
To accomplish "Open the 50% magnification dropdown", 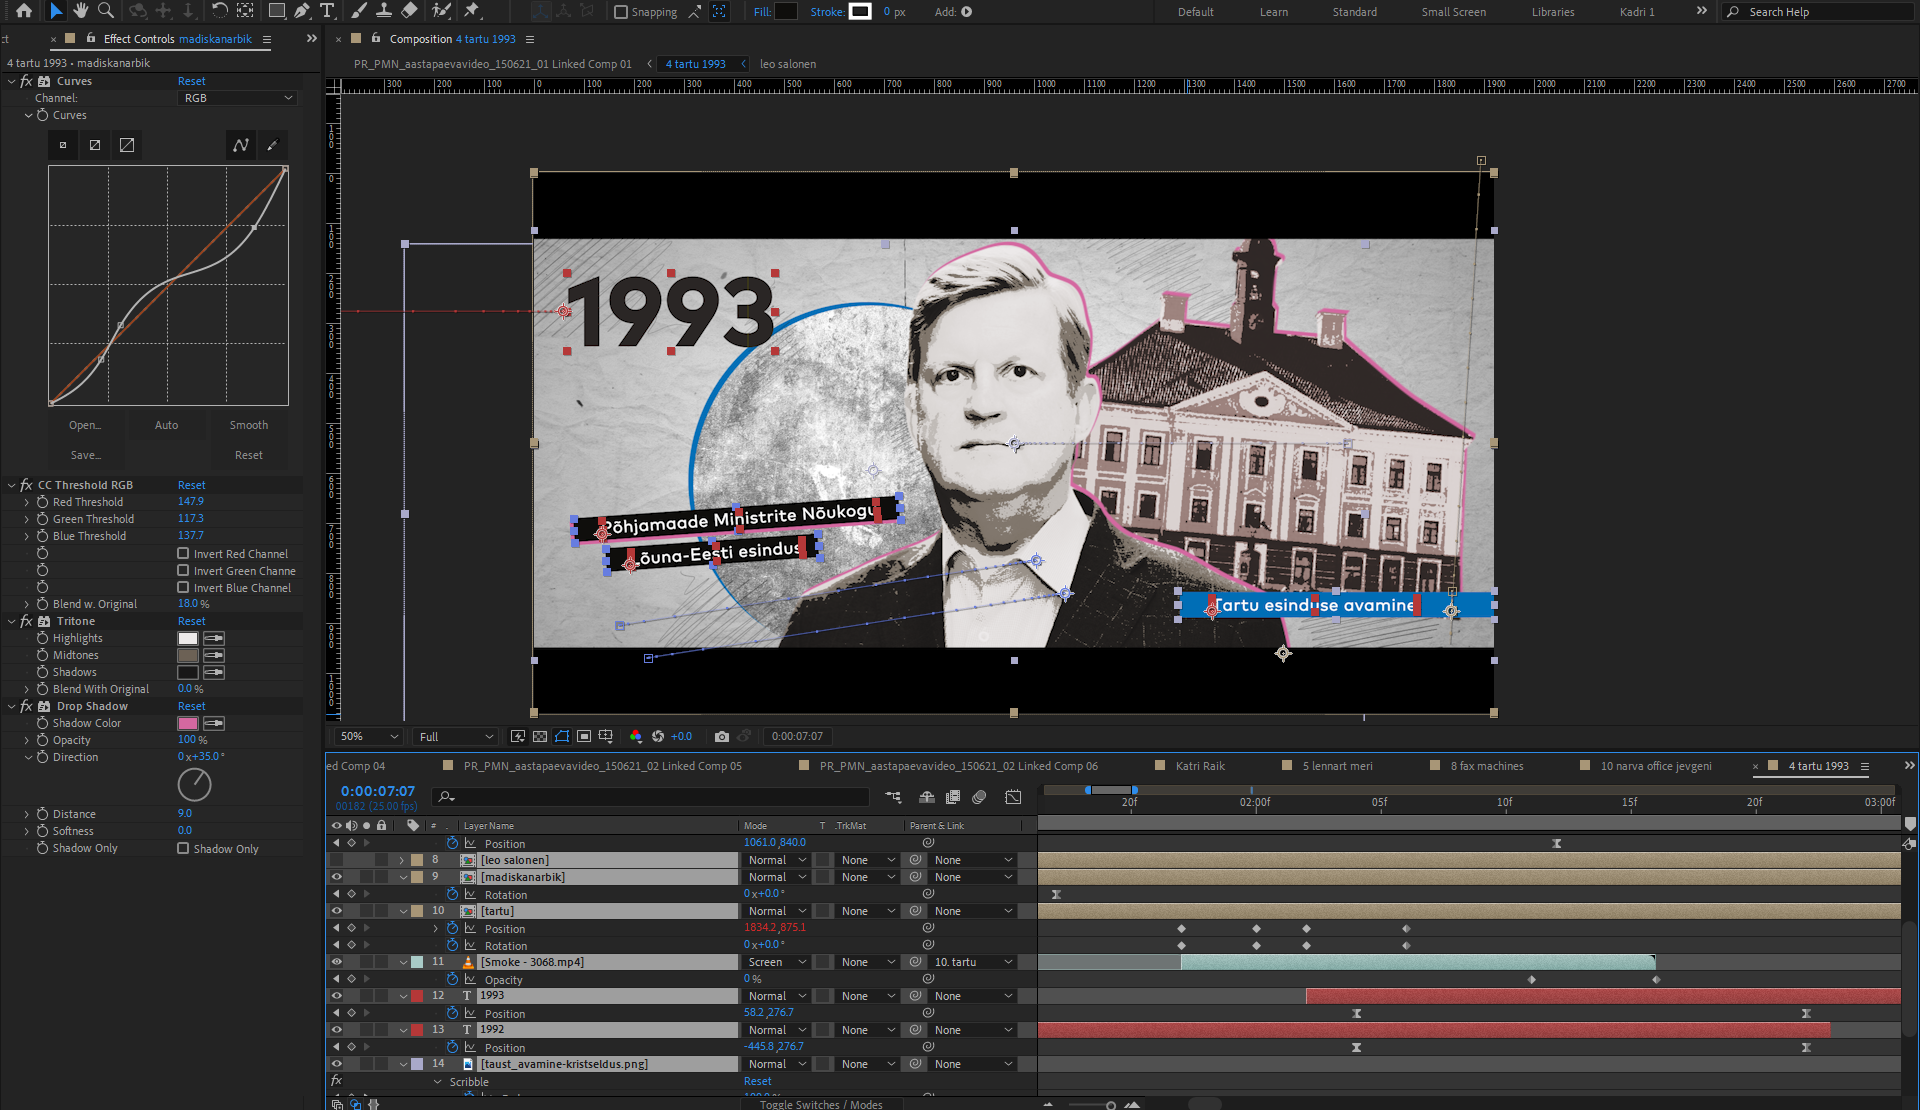I will click(x=369, y=737).
